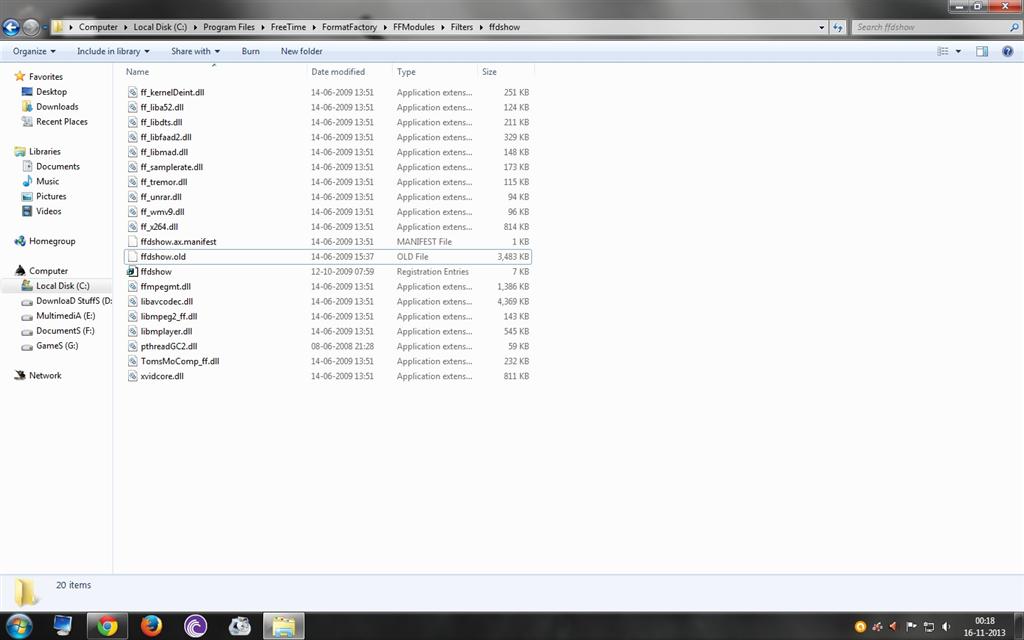The width and height of the screenshot is (1024, 640).
Task: Select GameS (G:) drive
Action: coord(57,346)
